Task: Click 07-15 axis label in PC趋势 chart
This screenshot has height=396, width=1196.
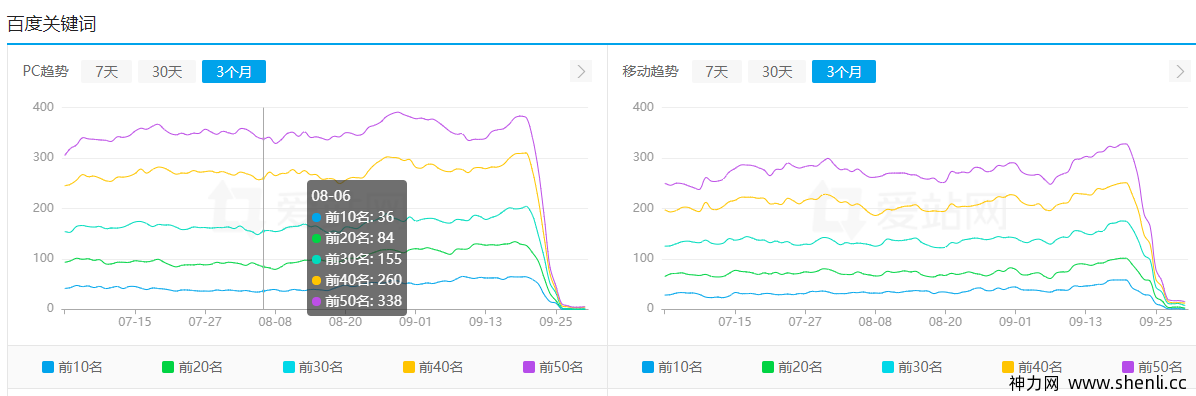Action: click(x=135, y=323)
